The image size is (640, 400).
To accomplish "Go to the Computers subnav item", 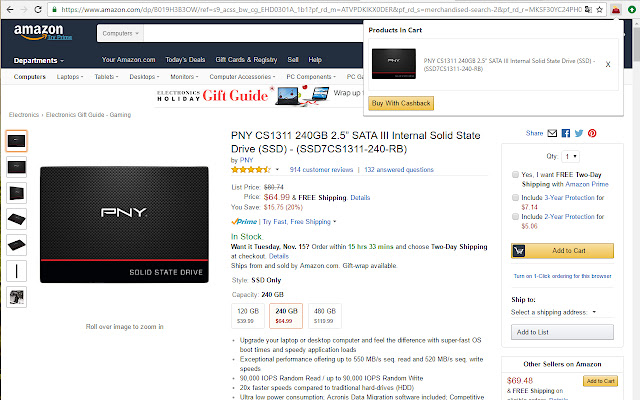I will click(29, 77).
